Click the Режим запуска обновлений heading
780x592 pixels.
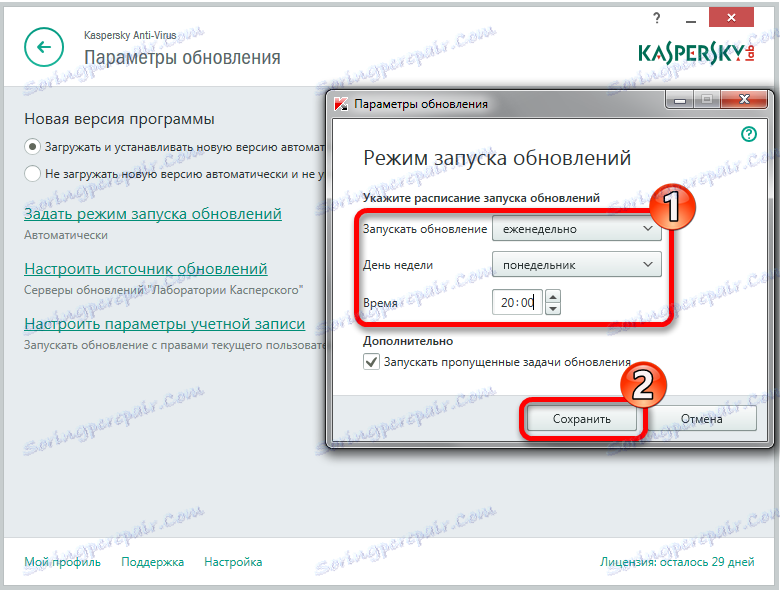pyautogui.click(x=497, y=158)
